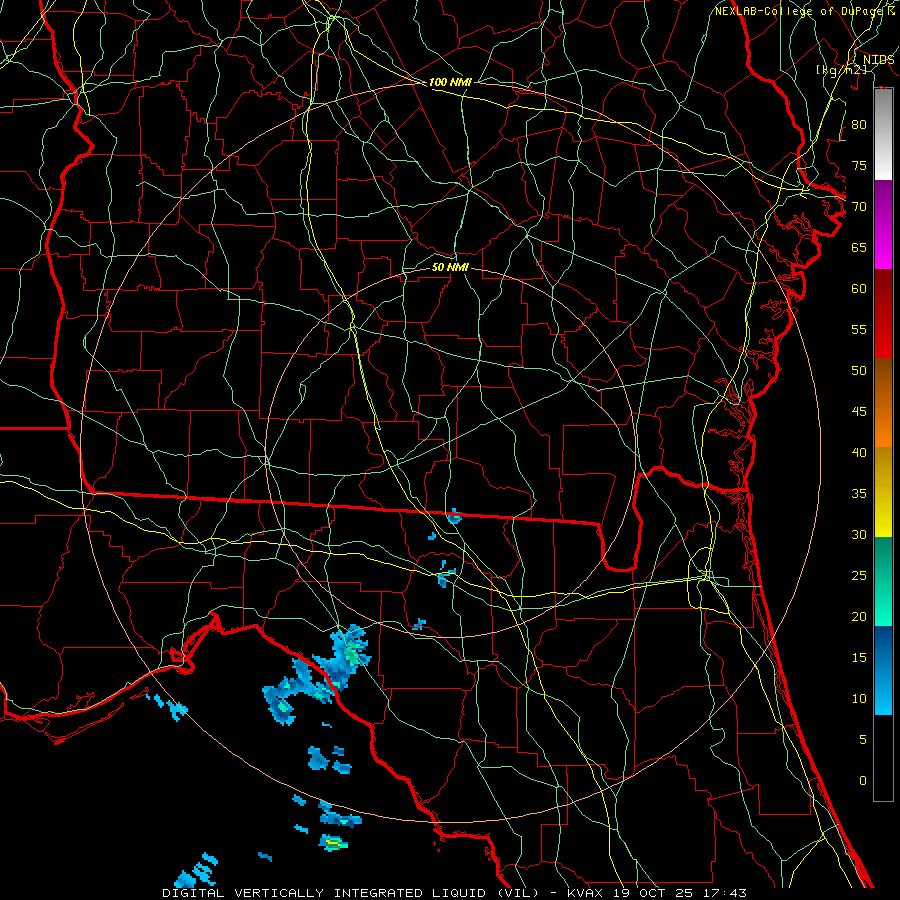The width and height of the screenshot is (900, 900).
Task: Click the "NIDS" label above the scale
Action: (878, 60)
